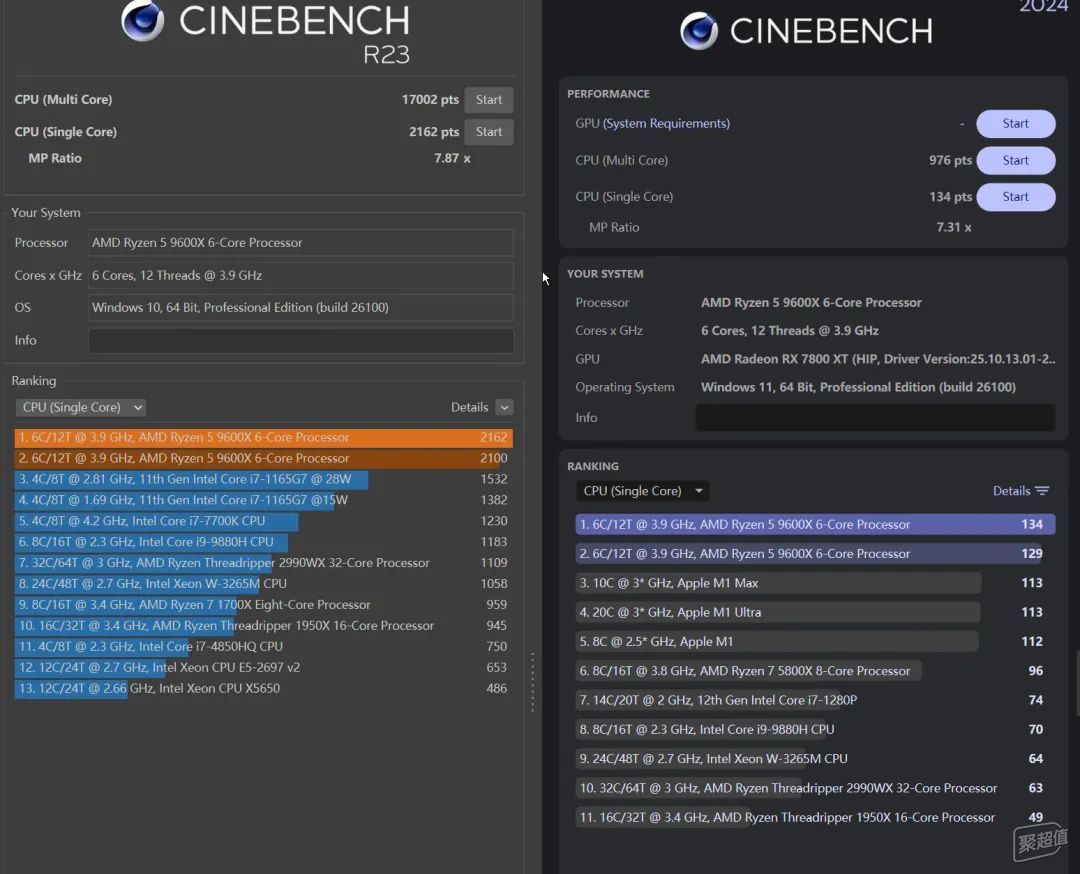Select the R23 Ryzen 5 9600X row scoring 2100
Screen dimensions: 1080x874
coord(264,458)
